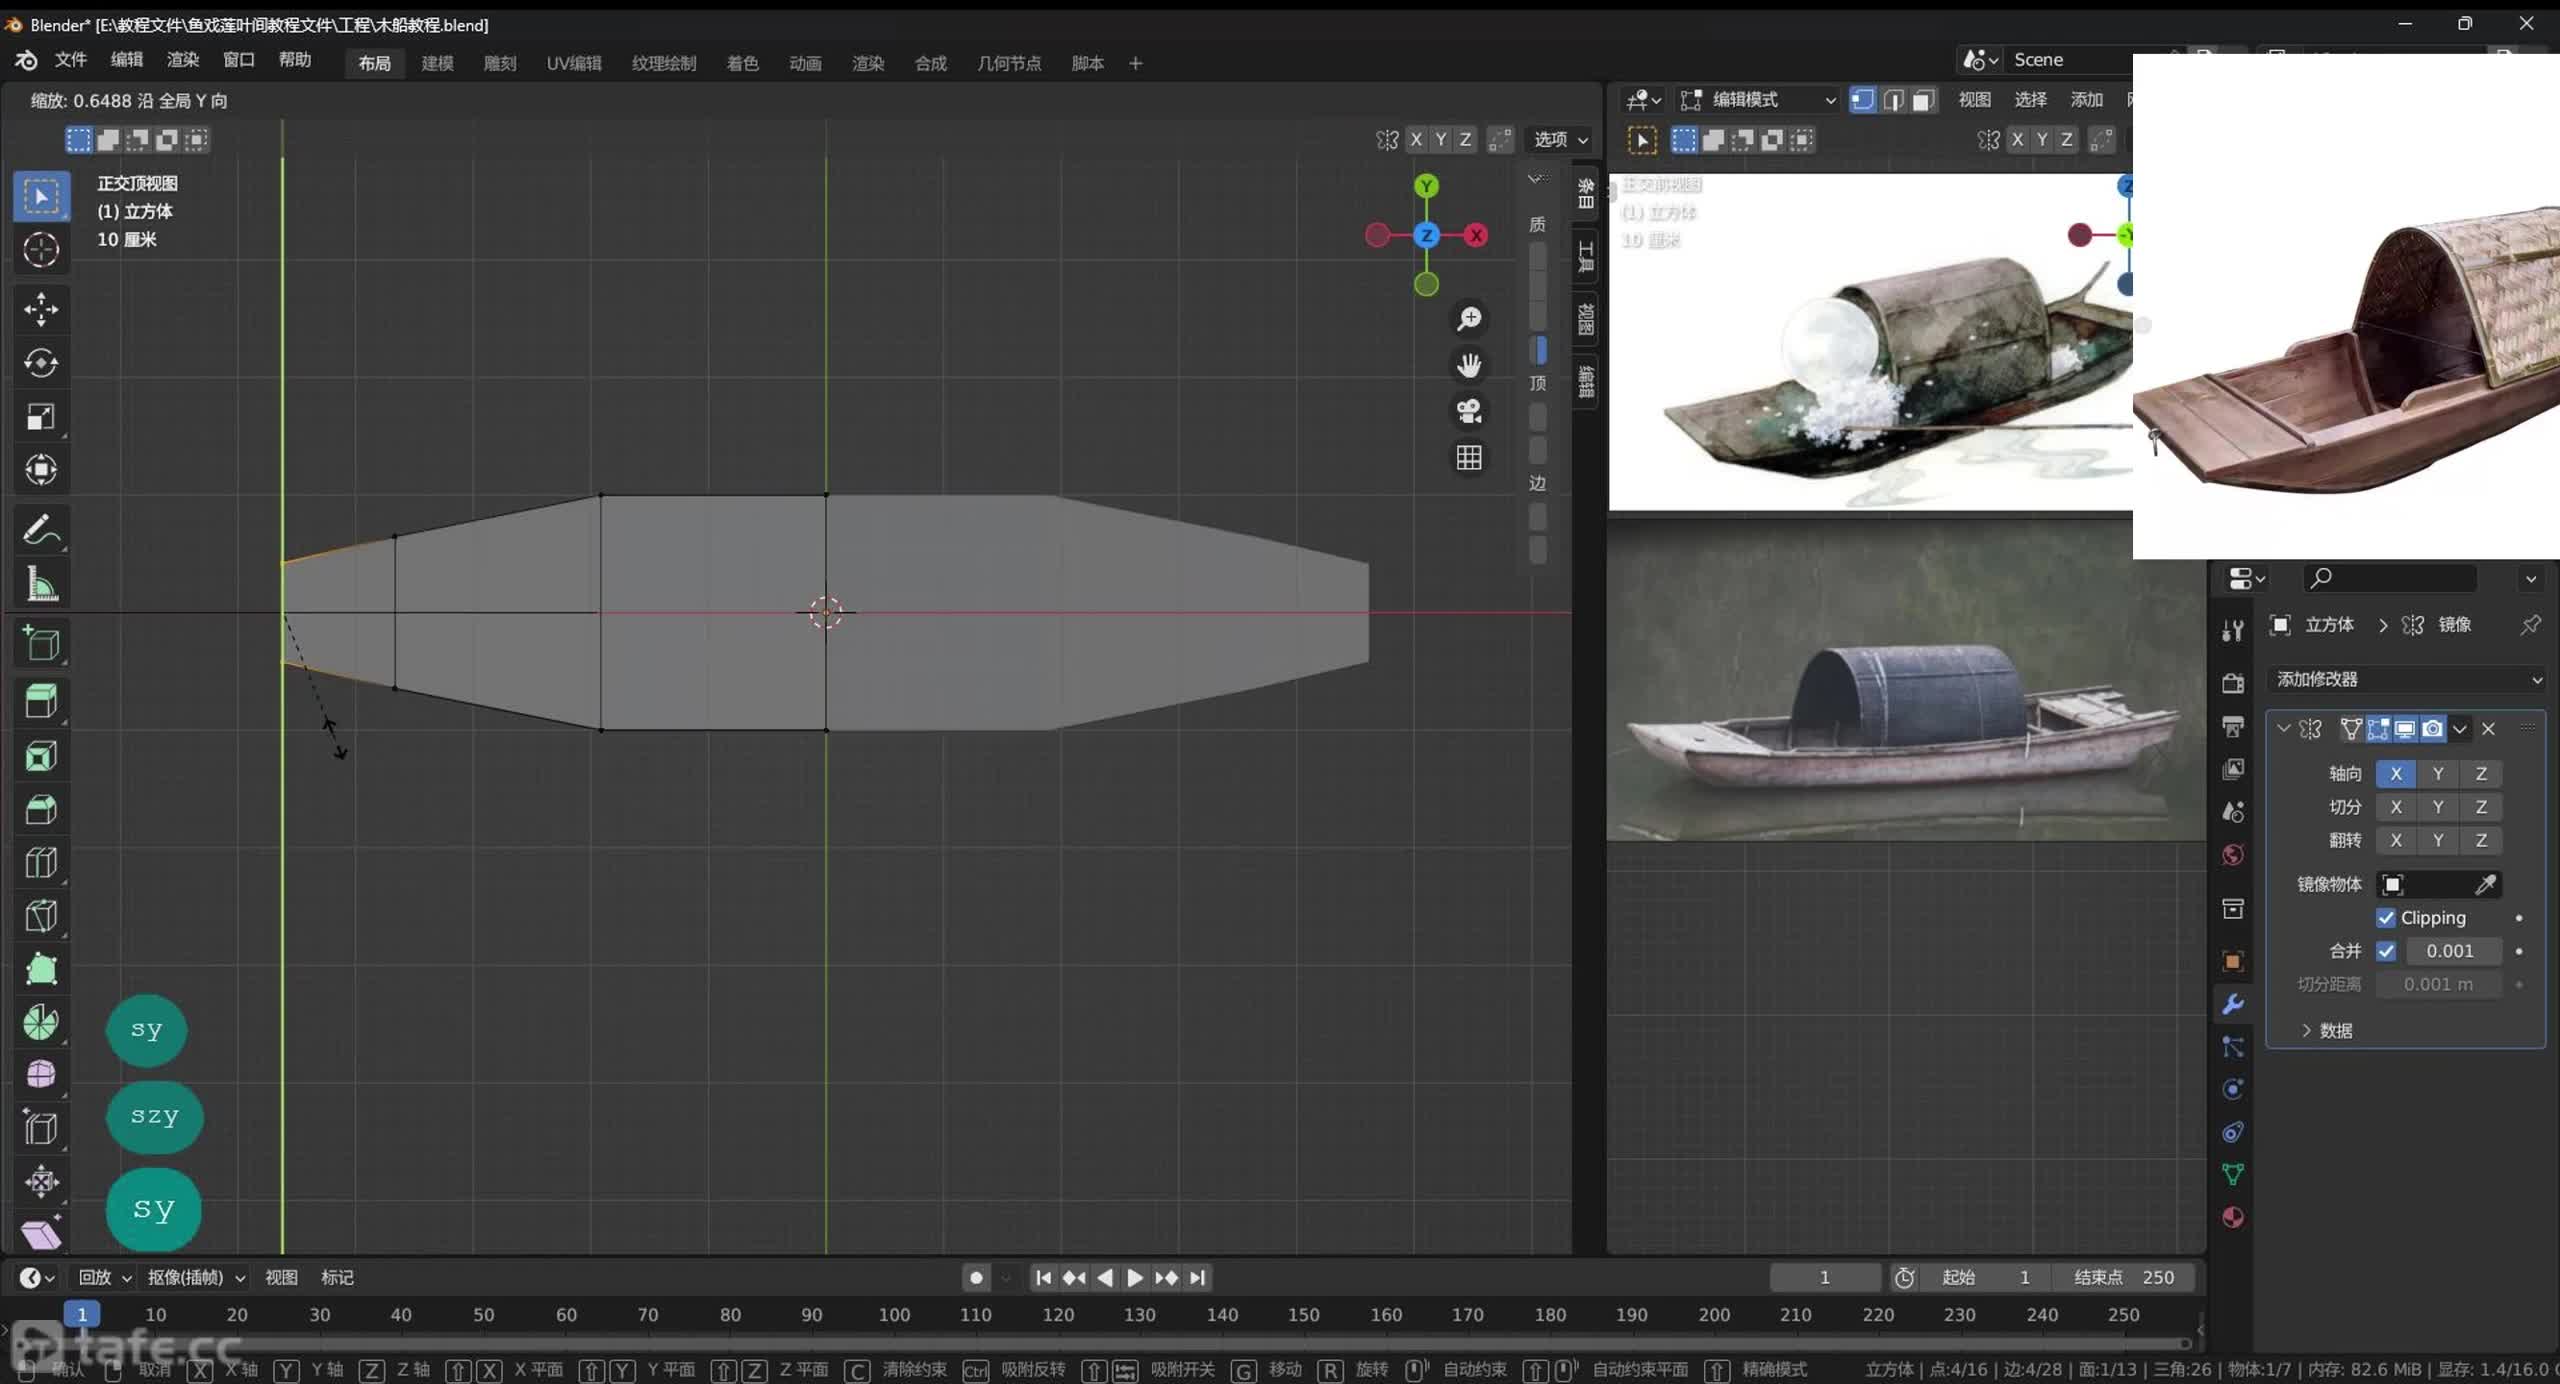
Task: Remove the mirror modifier with X
Action: coord(2488,729)
